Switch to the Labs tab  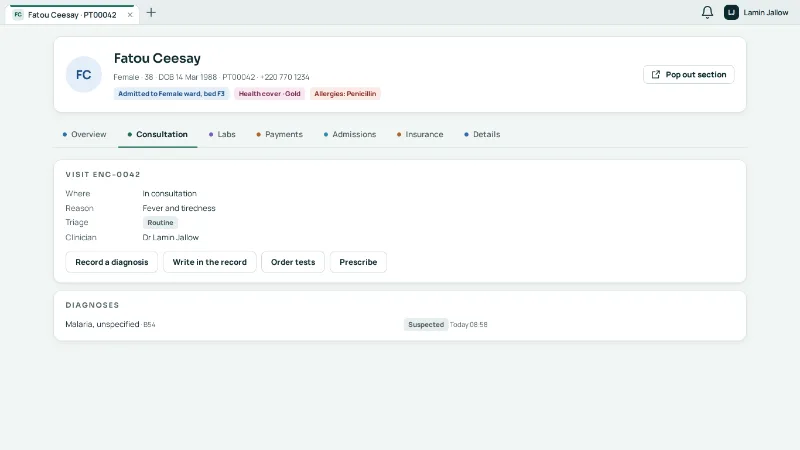tap(222, 134)
